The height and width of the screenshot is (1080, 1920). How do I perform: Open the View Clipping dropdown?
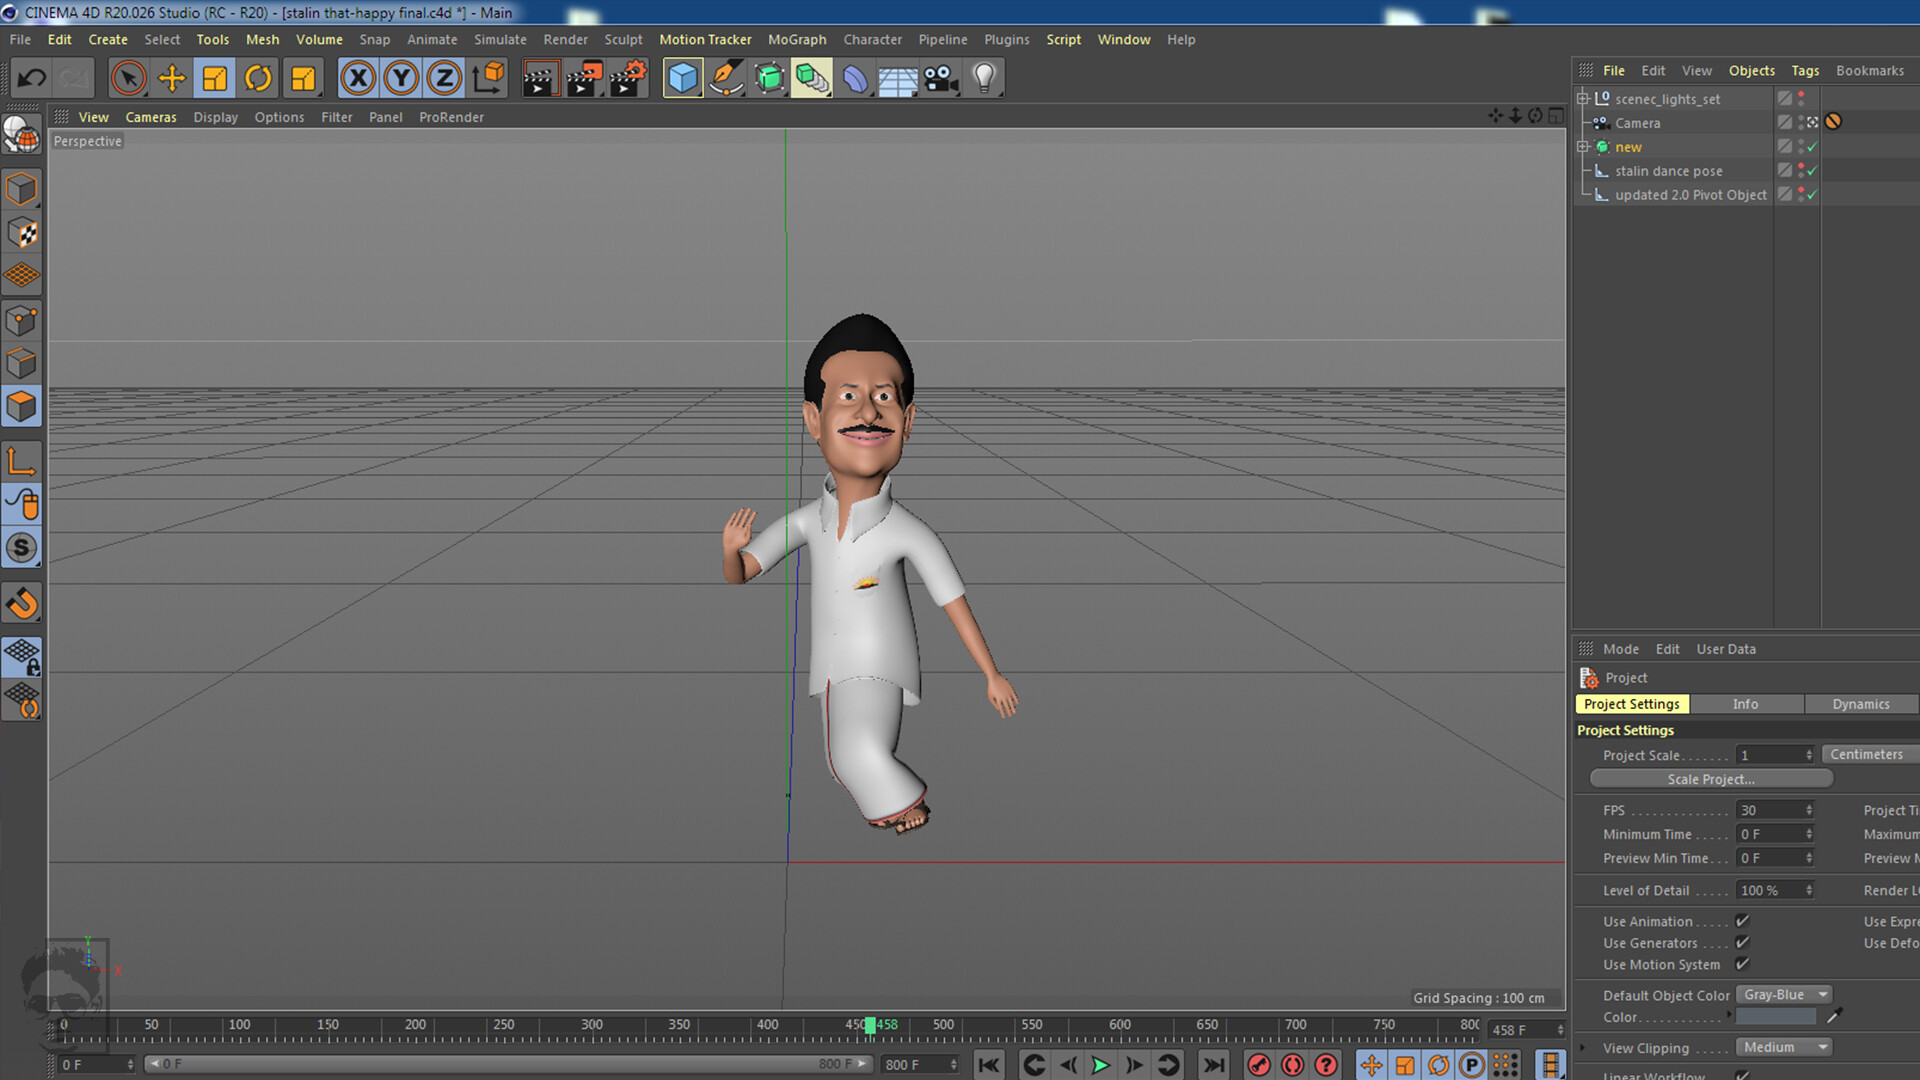click(x=1785, y=1047)
